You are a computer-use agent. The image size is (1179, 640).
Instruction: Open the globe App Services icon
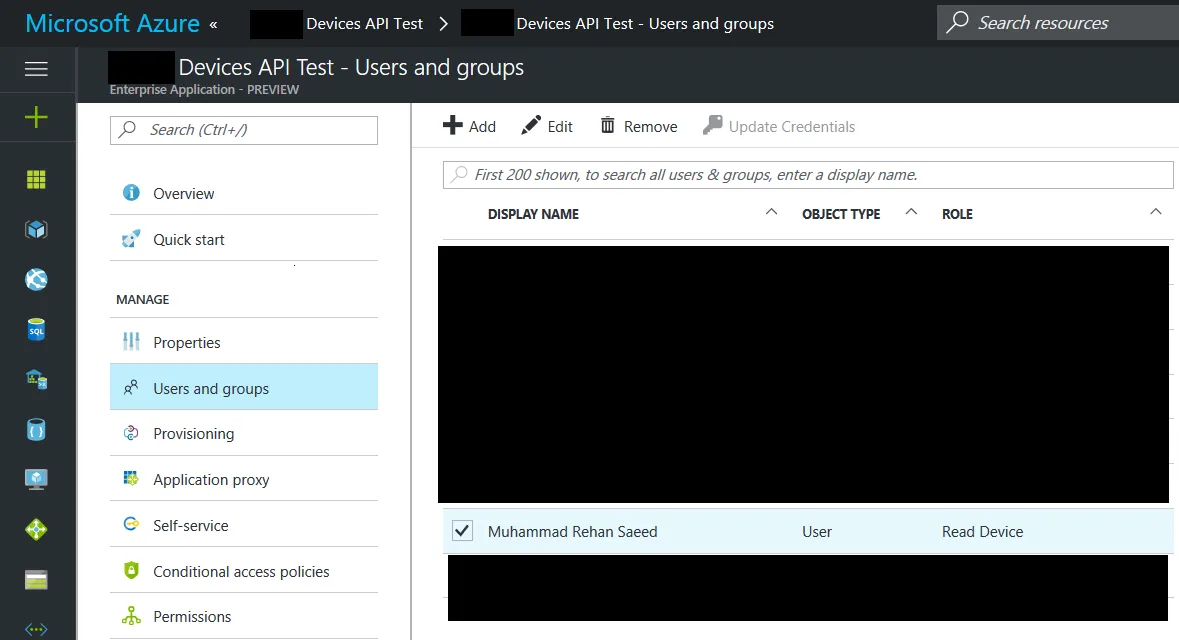(36, 280)
